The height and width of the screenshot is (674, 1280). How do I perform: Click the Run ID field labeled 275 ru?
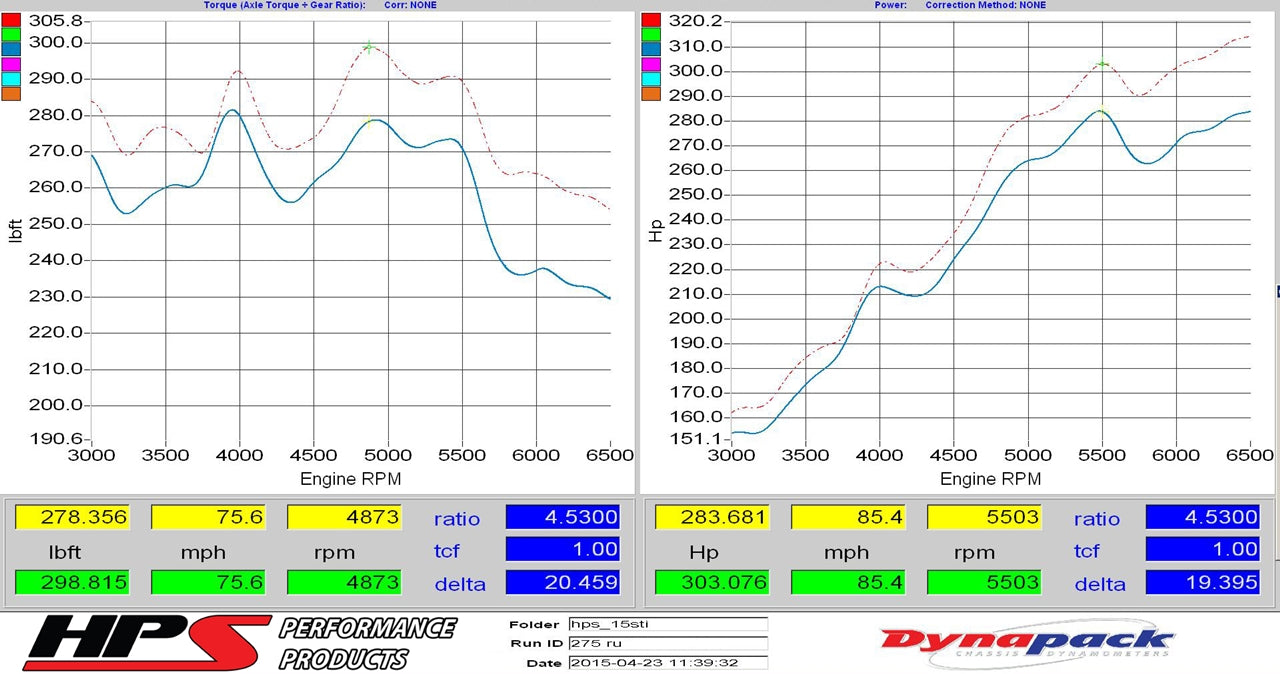[x=670, y=643]
